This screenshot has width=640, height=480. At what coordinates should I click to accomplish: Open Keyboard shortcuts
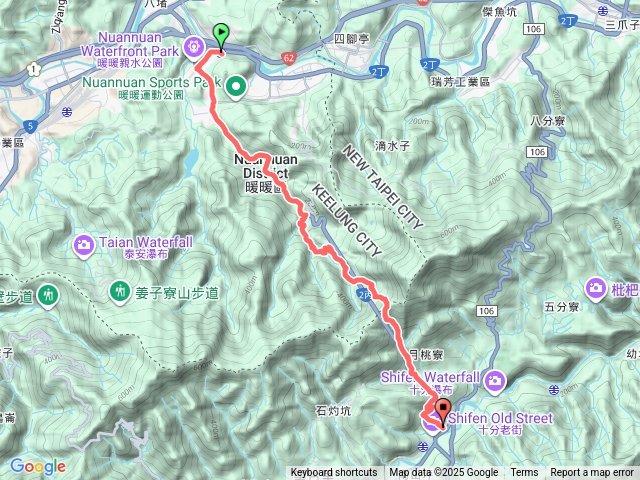point(334,473)
